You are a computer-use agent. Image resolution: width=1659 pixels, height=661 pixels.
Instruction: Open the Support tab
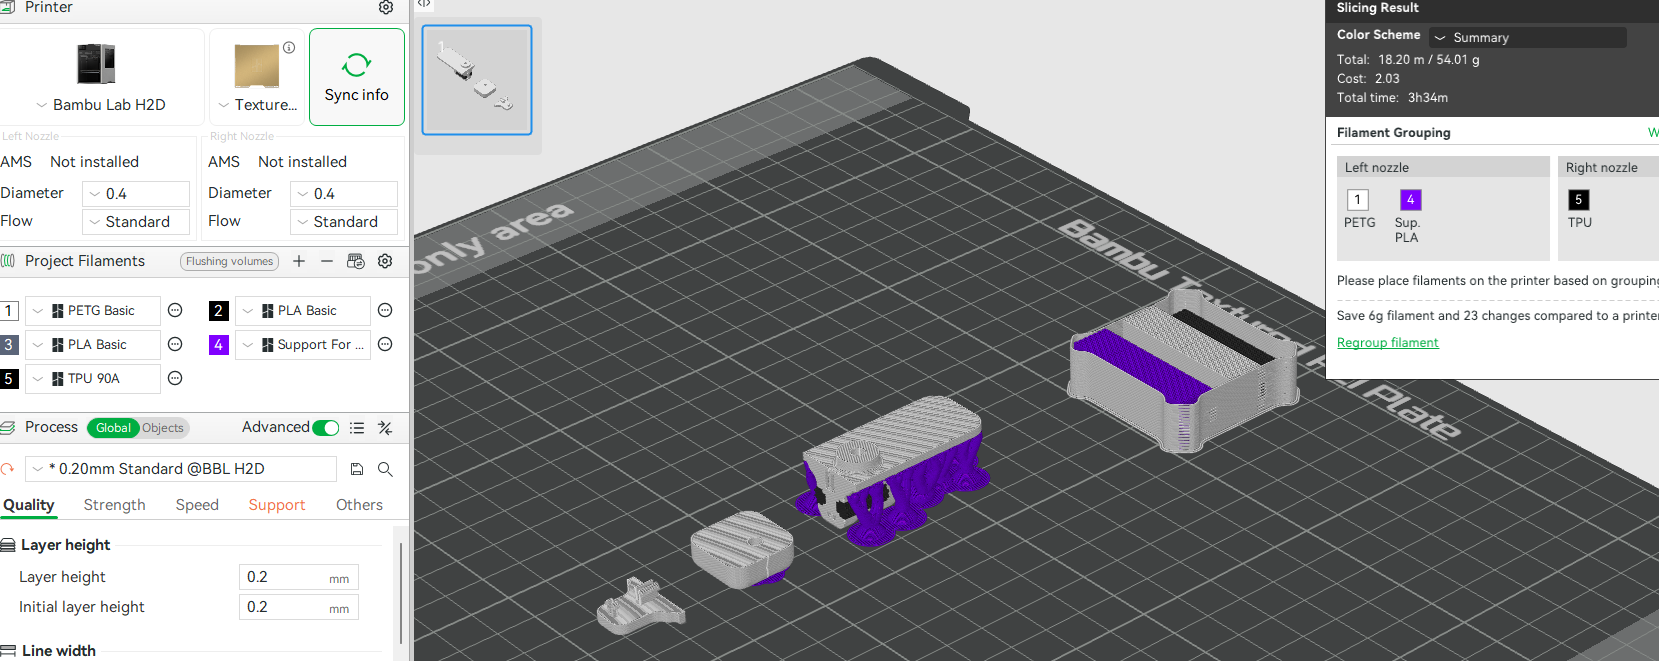(x=277, y=505)
